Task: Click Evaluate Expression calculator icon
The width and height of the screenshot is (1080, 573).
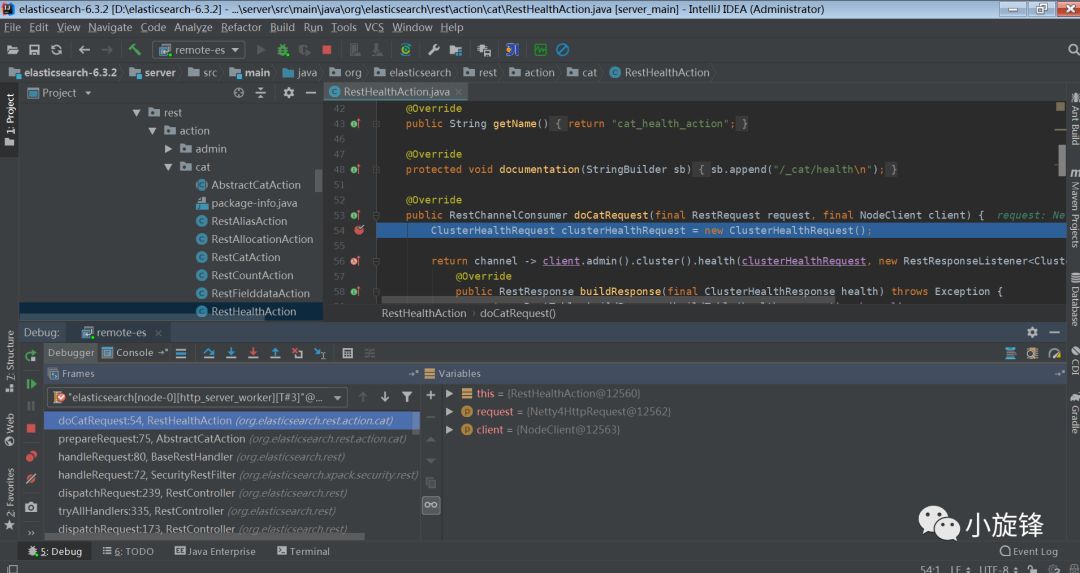Action: (347, 353)
